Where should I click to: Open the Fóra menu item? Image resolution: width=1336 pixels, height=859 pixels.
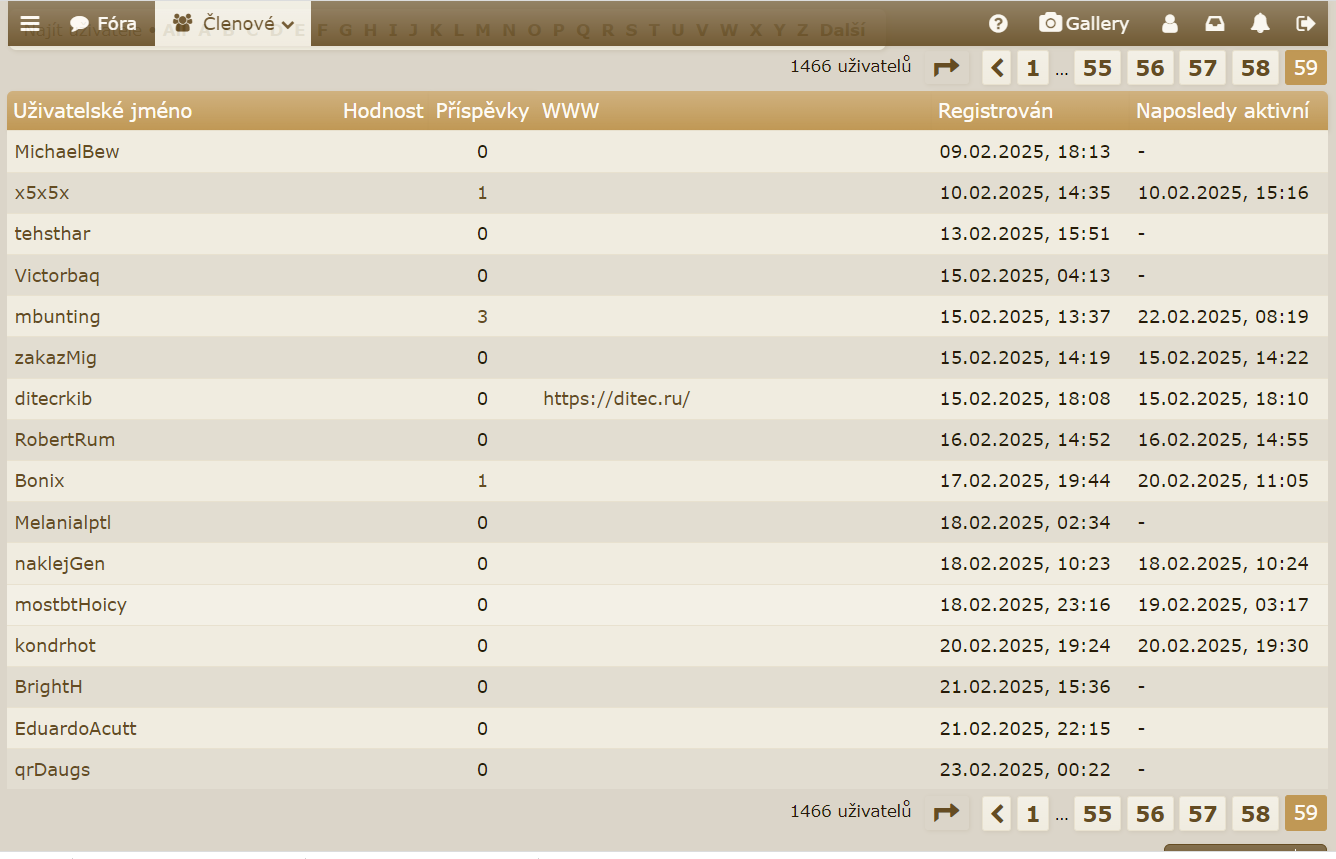104,24
